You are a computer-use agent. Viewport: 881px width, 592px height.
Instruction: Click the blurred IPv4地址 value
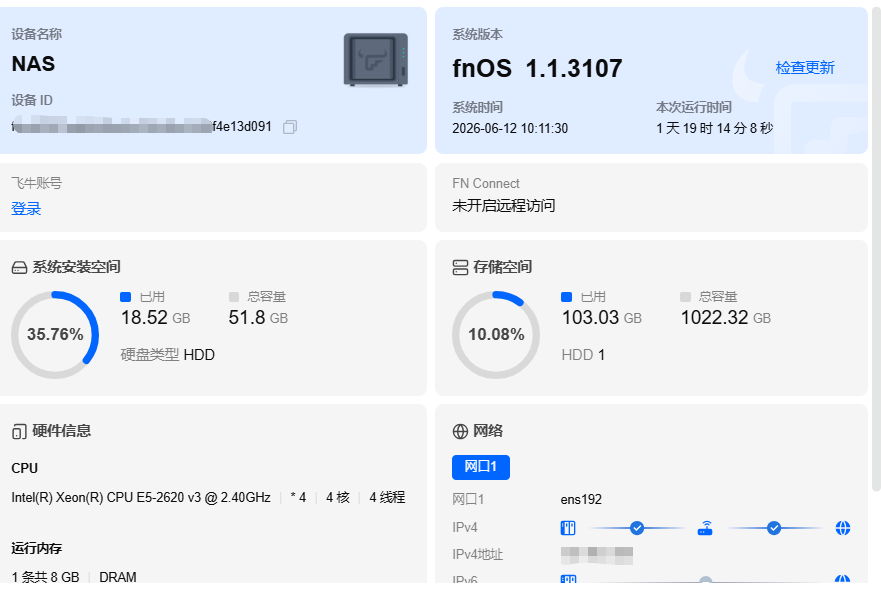click(597, 555)
